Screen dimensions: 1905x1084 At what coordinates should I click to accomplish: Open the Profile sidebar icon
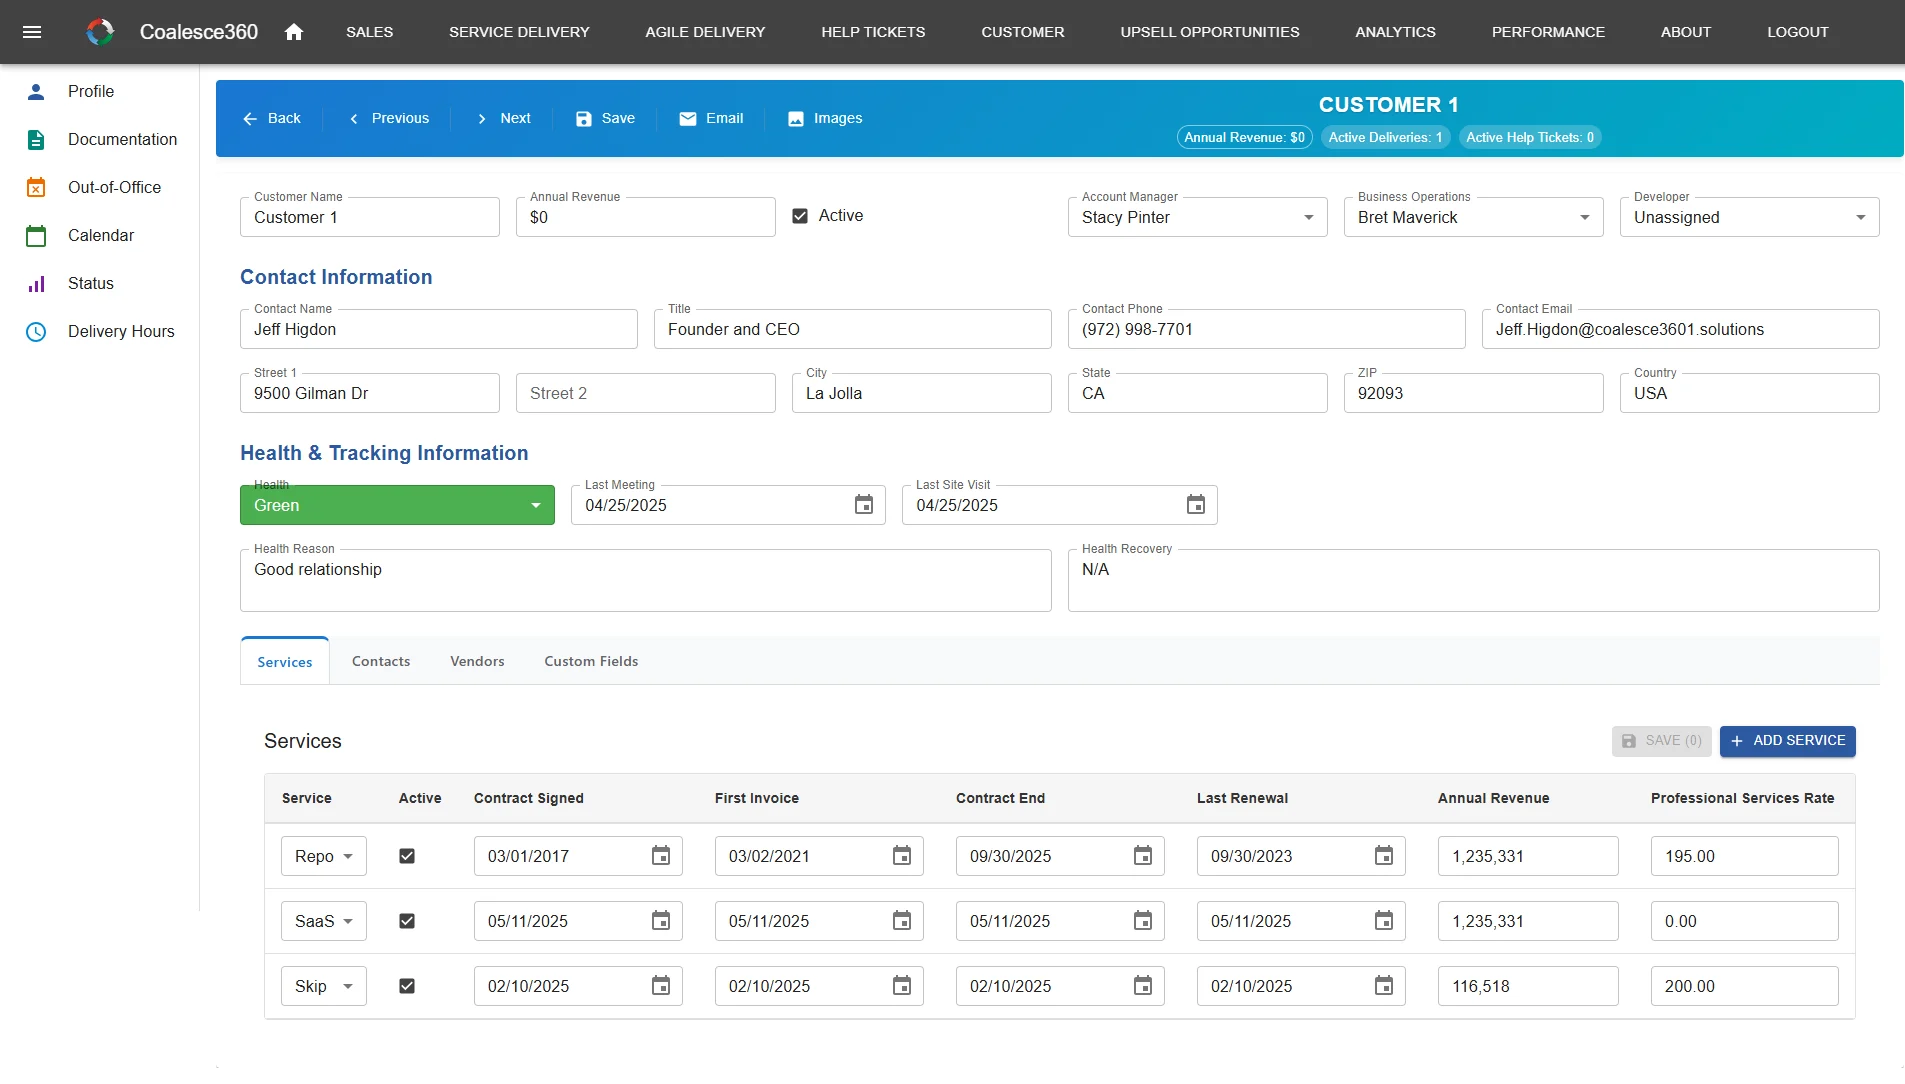click(36, 91)
